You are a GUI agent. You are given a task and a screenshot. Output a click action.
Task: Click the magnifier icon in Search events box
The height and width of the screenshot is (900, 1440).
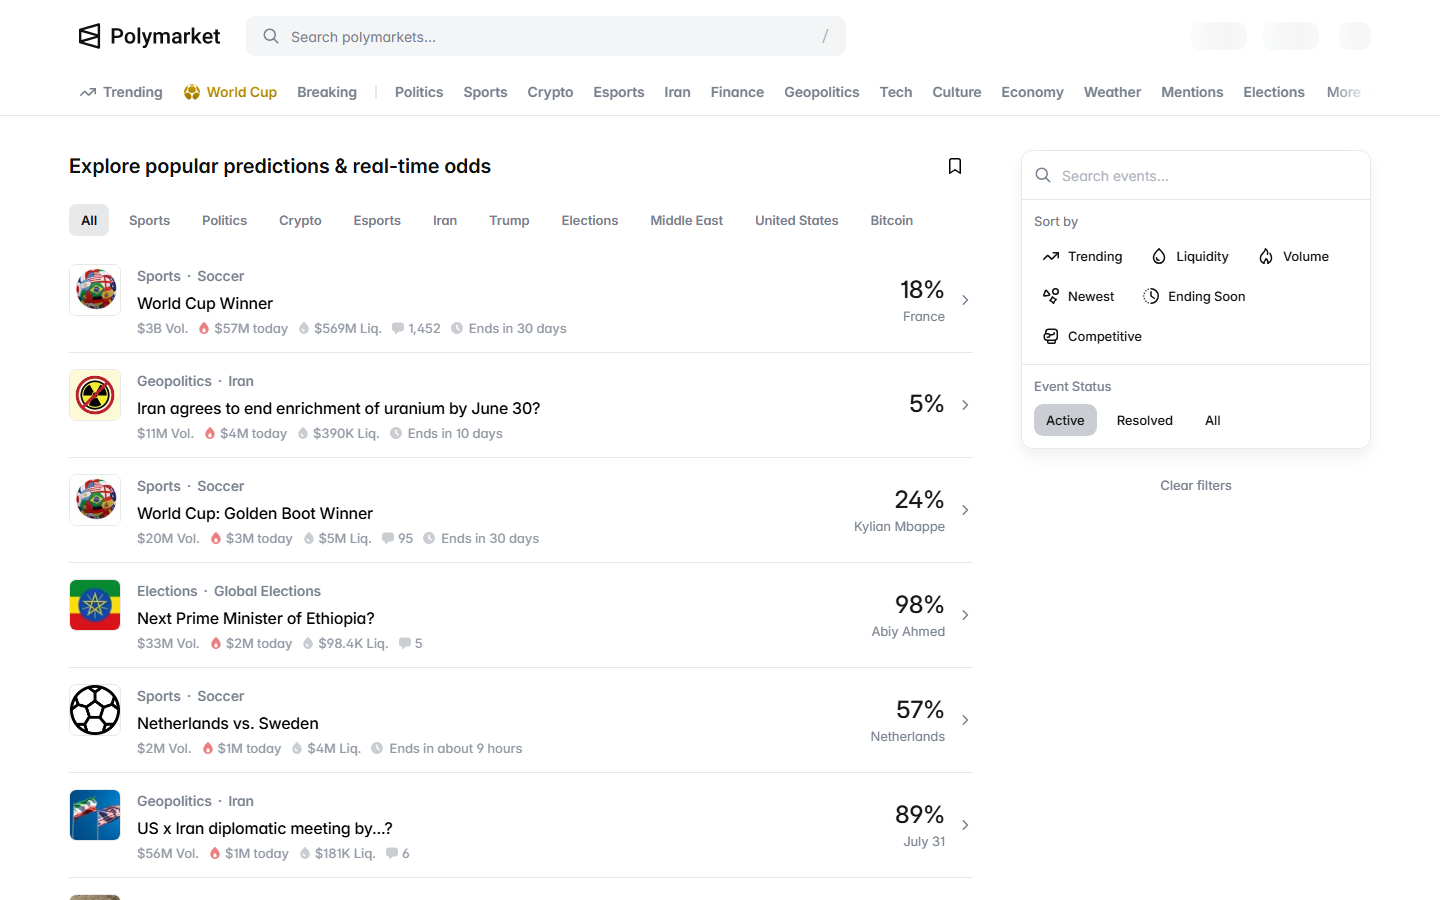coord(1043,175)
